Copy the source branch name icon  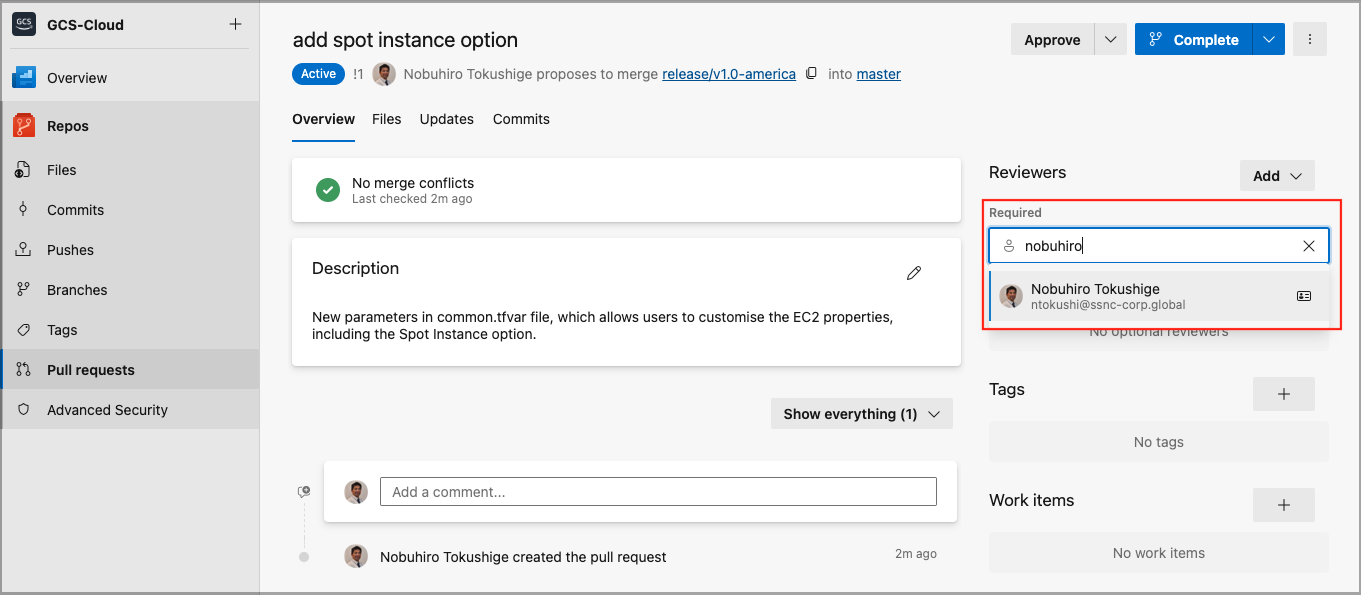(x=812, y=74)
